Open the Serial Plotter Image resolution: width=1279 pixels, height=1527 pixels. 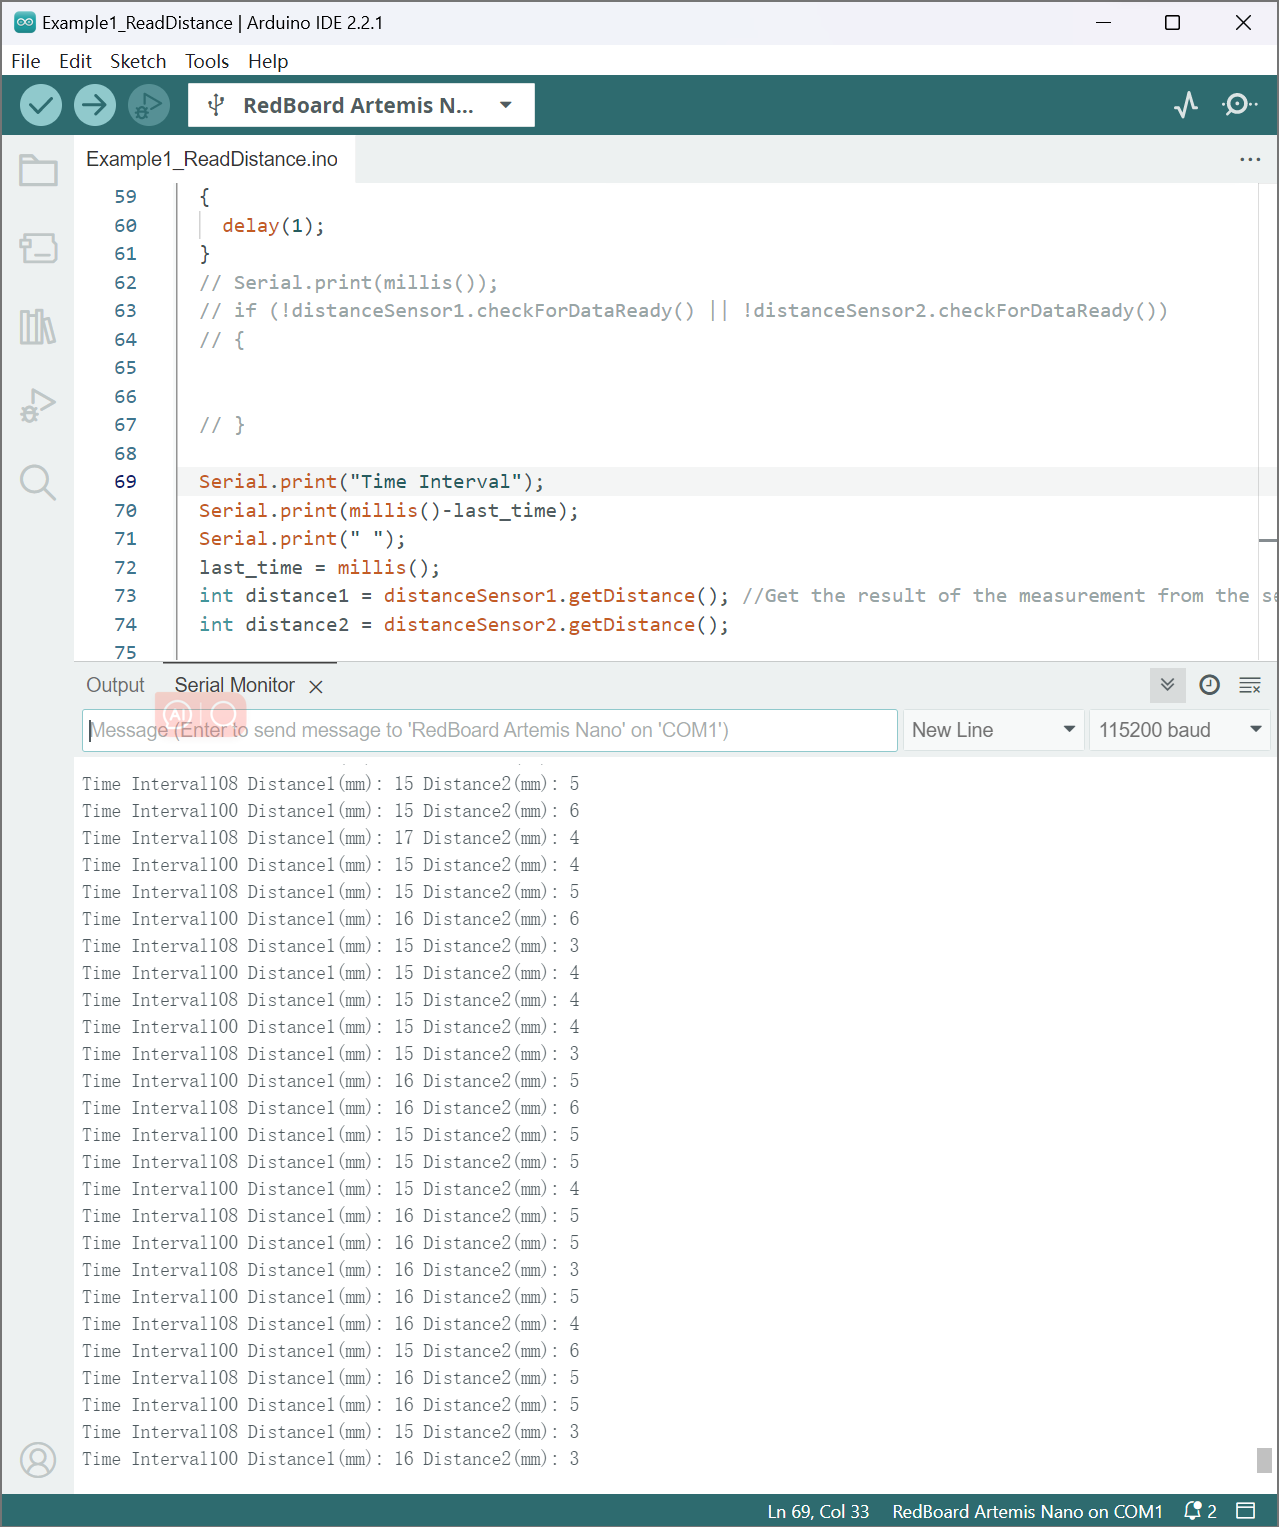(1186, 105)
